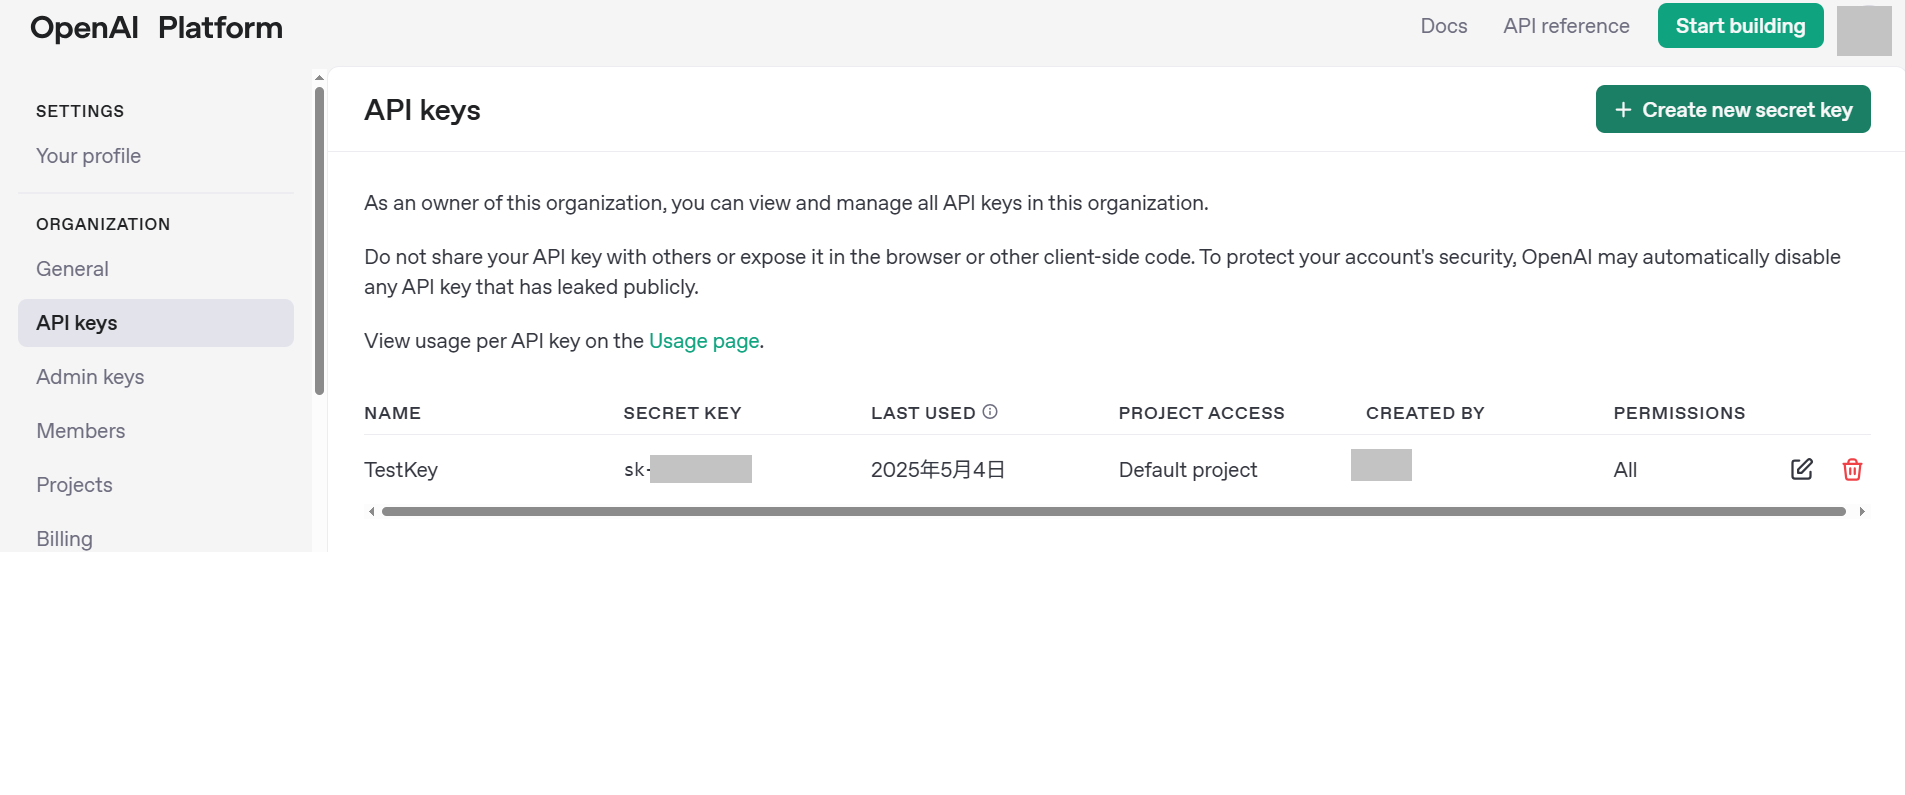Click the Start building button
The height and width of the screenshot is (795, 1905).
click(1740, 26)
